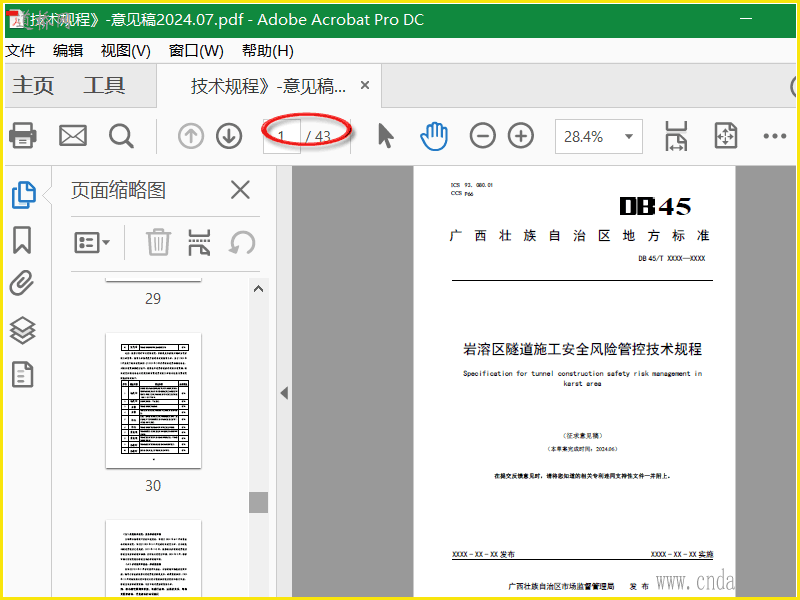Click page label 30
The image size is (800, 600).
point(153,485)
